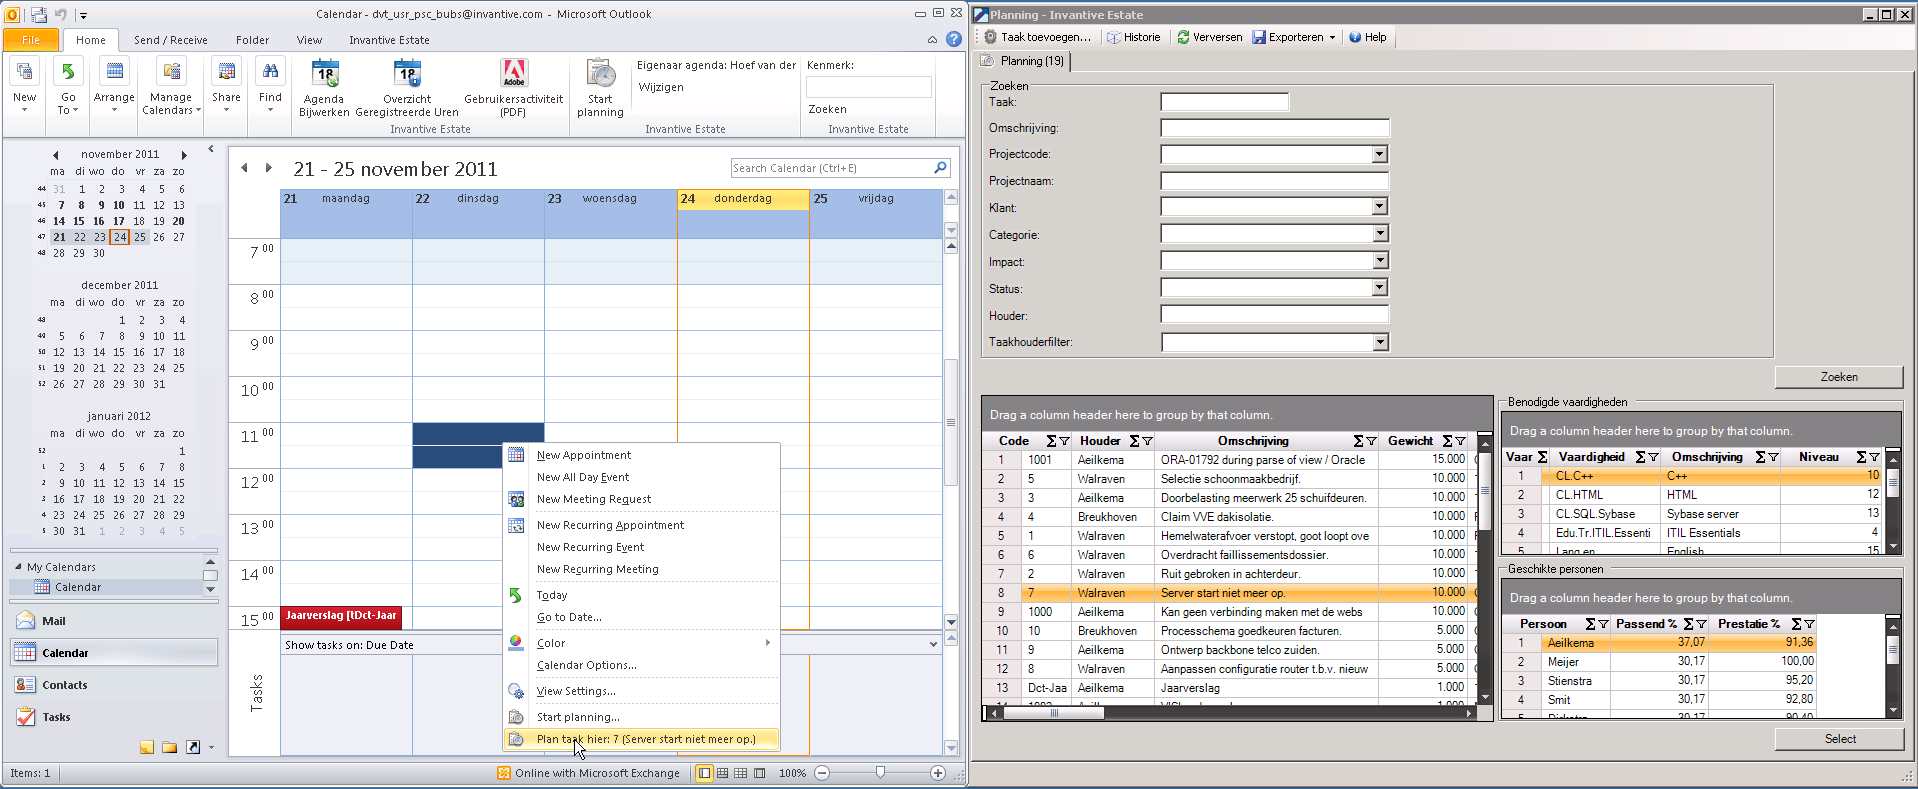Viewport: 1918px width, 789px height.
Task: Open Contacts in navigation pane
Action: tap(113, 685)
